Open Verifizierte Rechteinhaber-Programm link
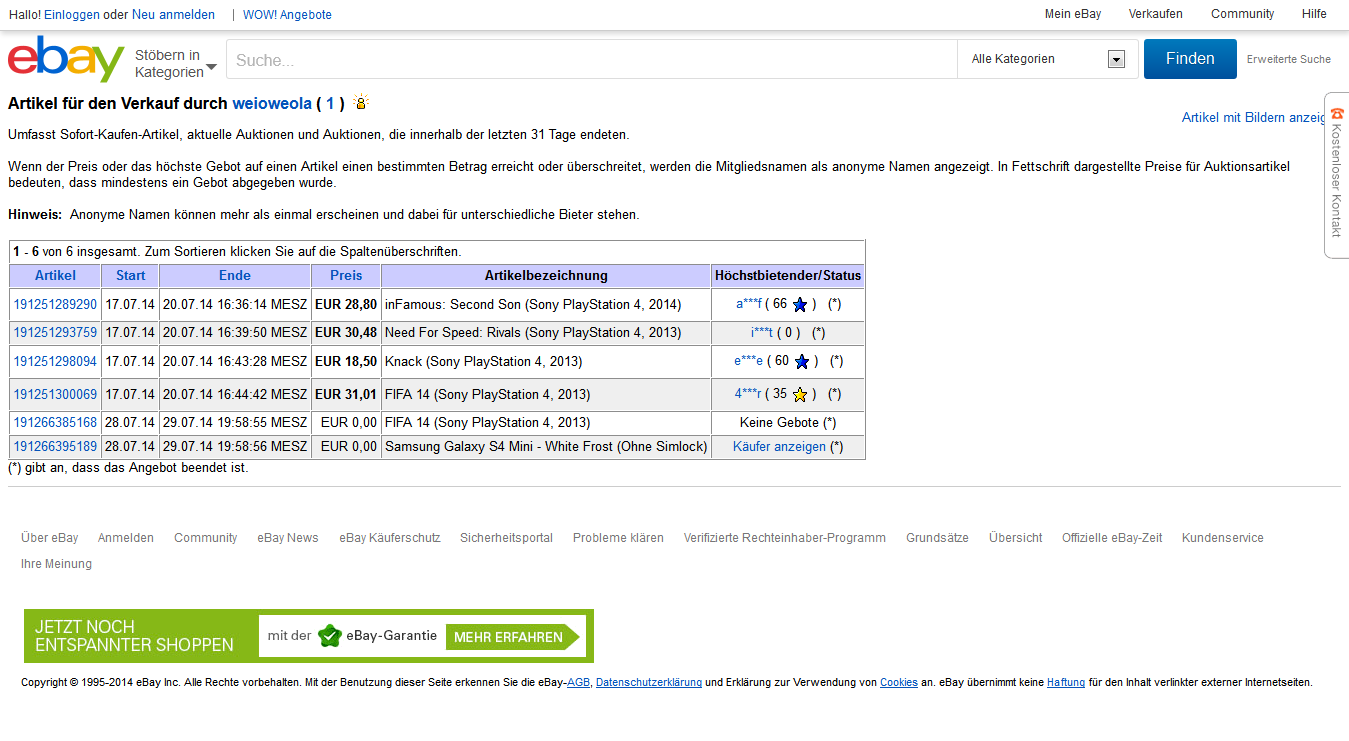 click(x=785, y=538)
